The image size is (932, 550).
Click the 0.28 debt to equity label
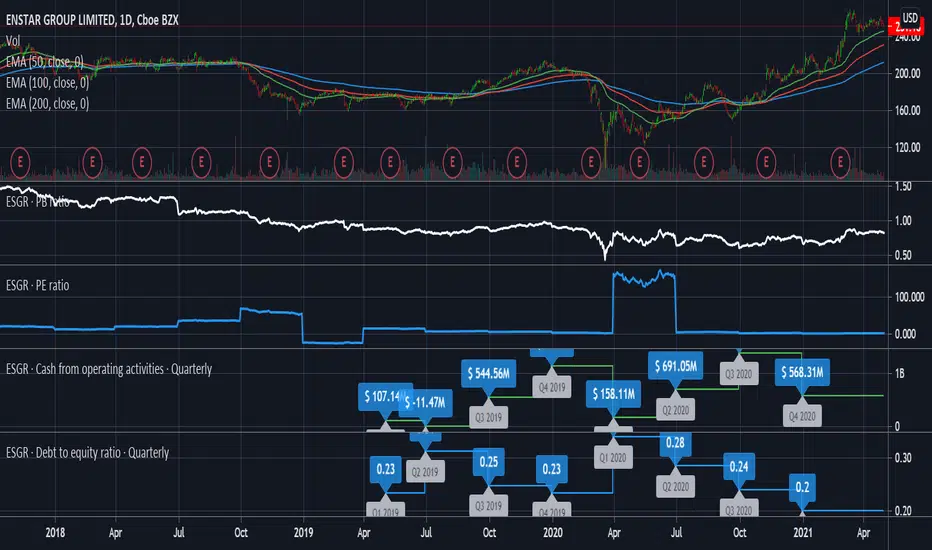click(x=676, y=443)
